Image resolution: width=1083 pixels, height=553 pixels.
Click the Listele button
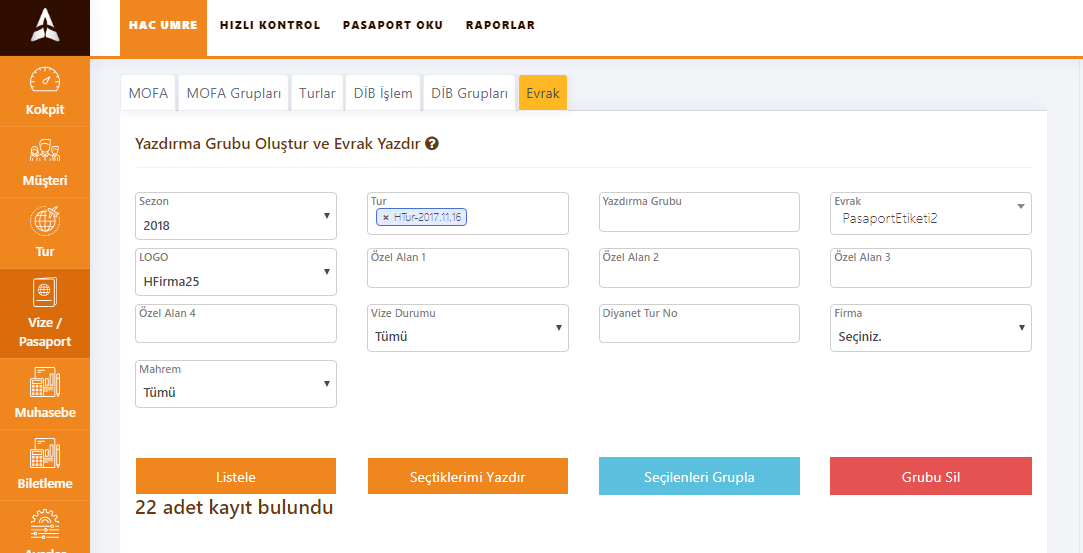tap(236, 476)
